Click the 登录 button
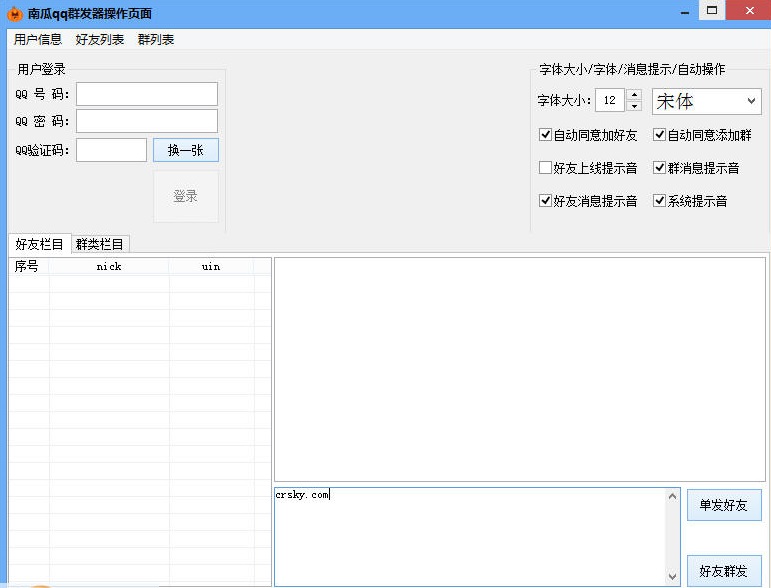 (x=185, y=196)
